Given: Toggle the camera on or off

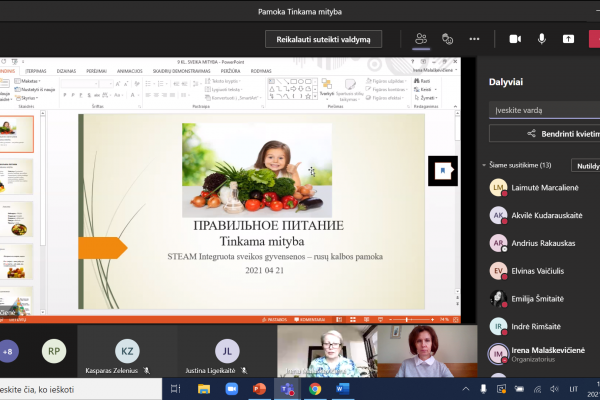Looking at the screenshot, I should click(515, 39).
